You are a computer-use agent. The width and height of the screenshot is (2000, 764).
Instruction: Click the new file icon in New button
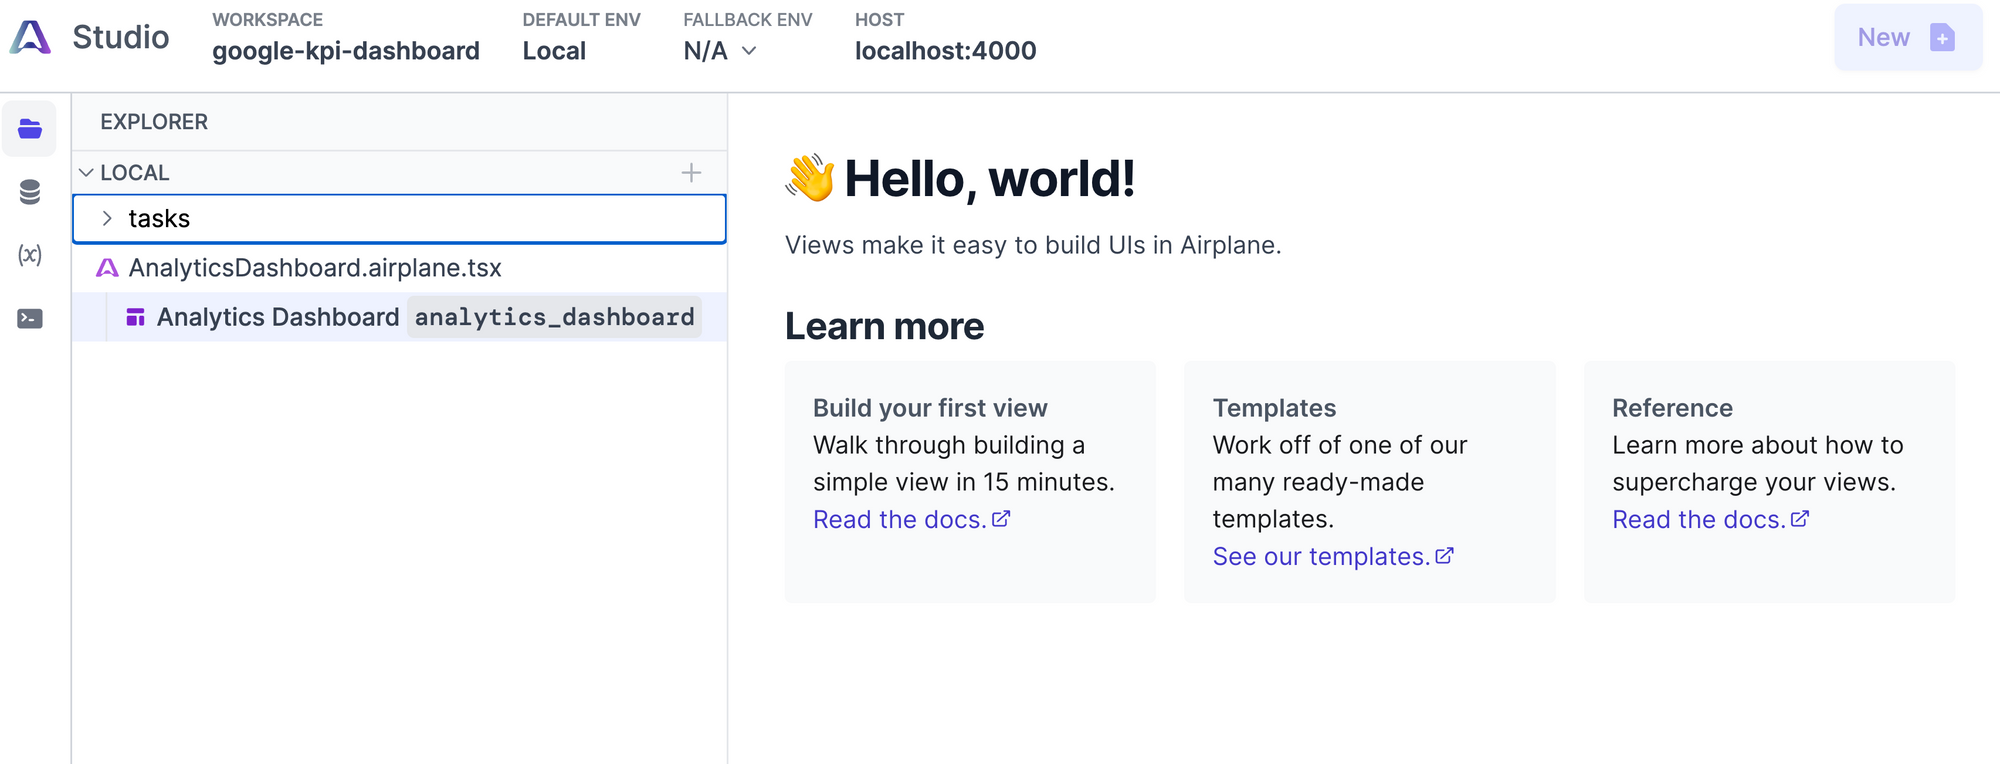coord(1942,37)
